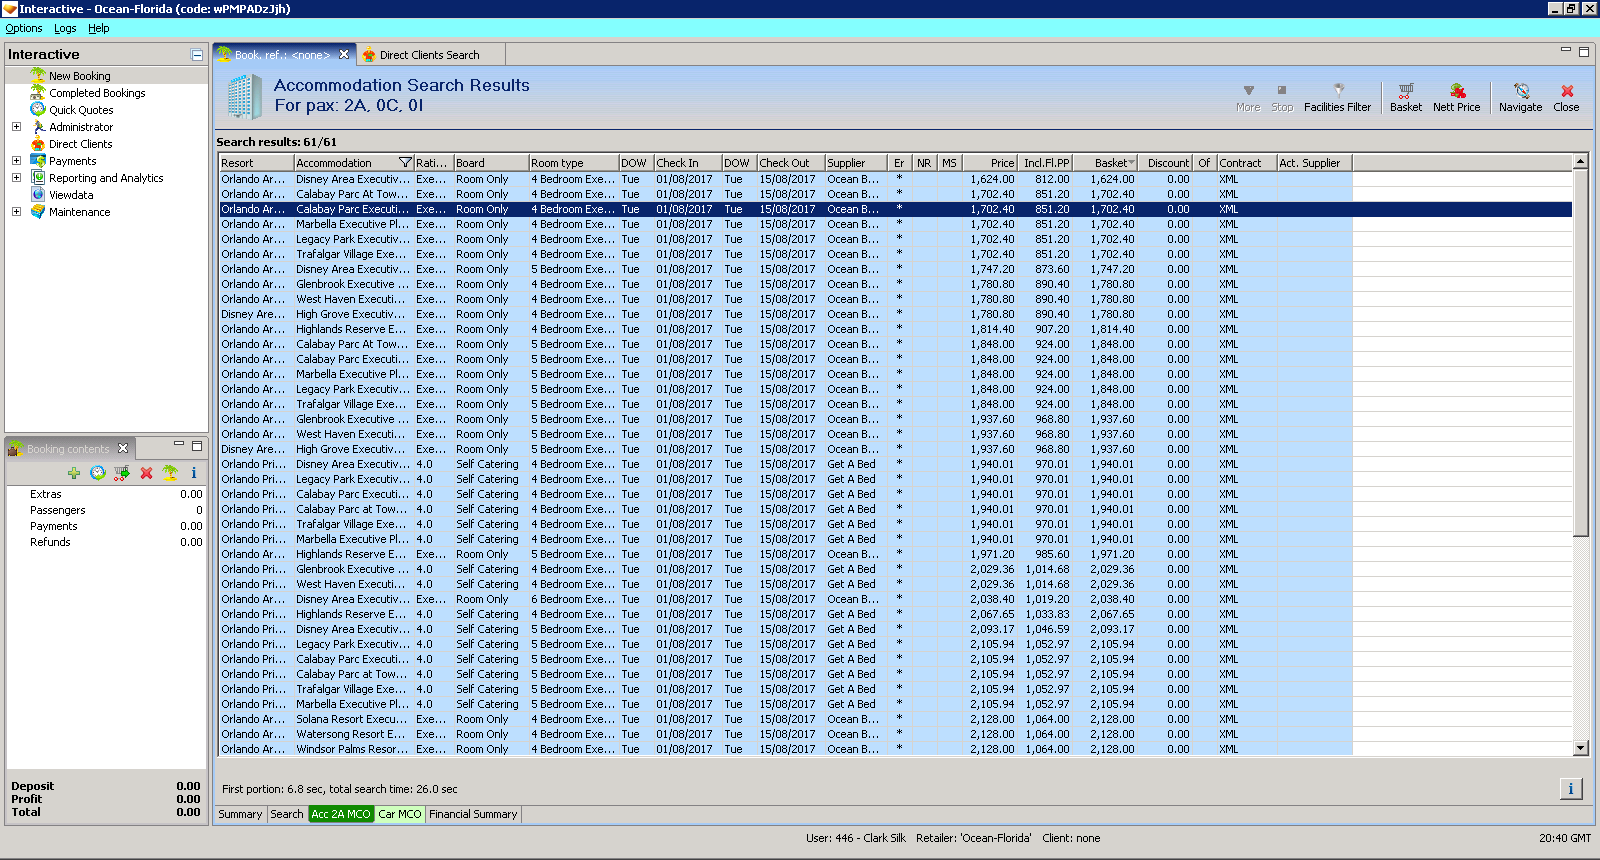Click green plus icon in Booking contents
The height and width of the screenshot is (860, 1600).
[x=74, y=473]
